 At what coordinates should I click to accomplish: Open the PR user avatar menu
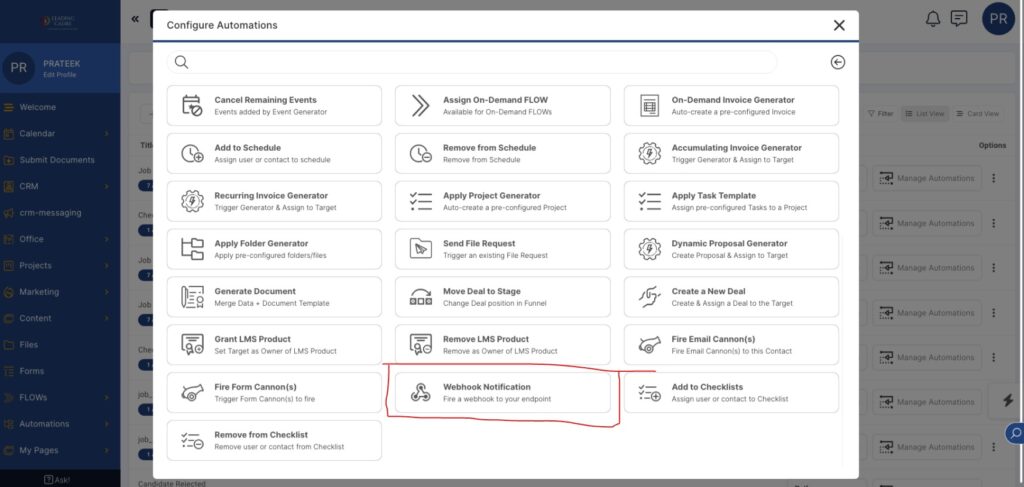coord(998,19)
